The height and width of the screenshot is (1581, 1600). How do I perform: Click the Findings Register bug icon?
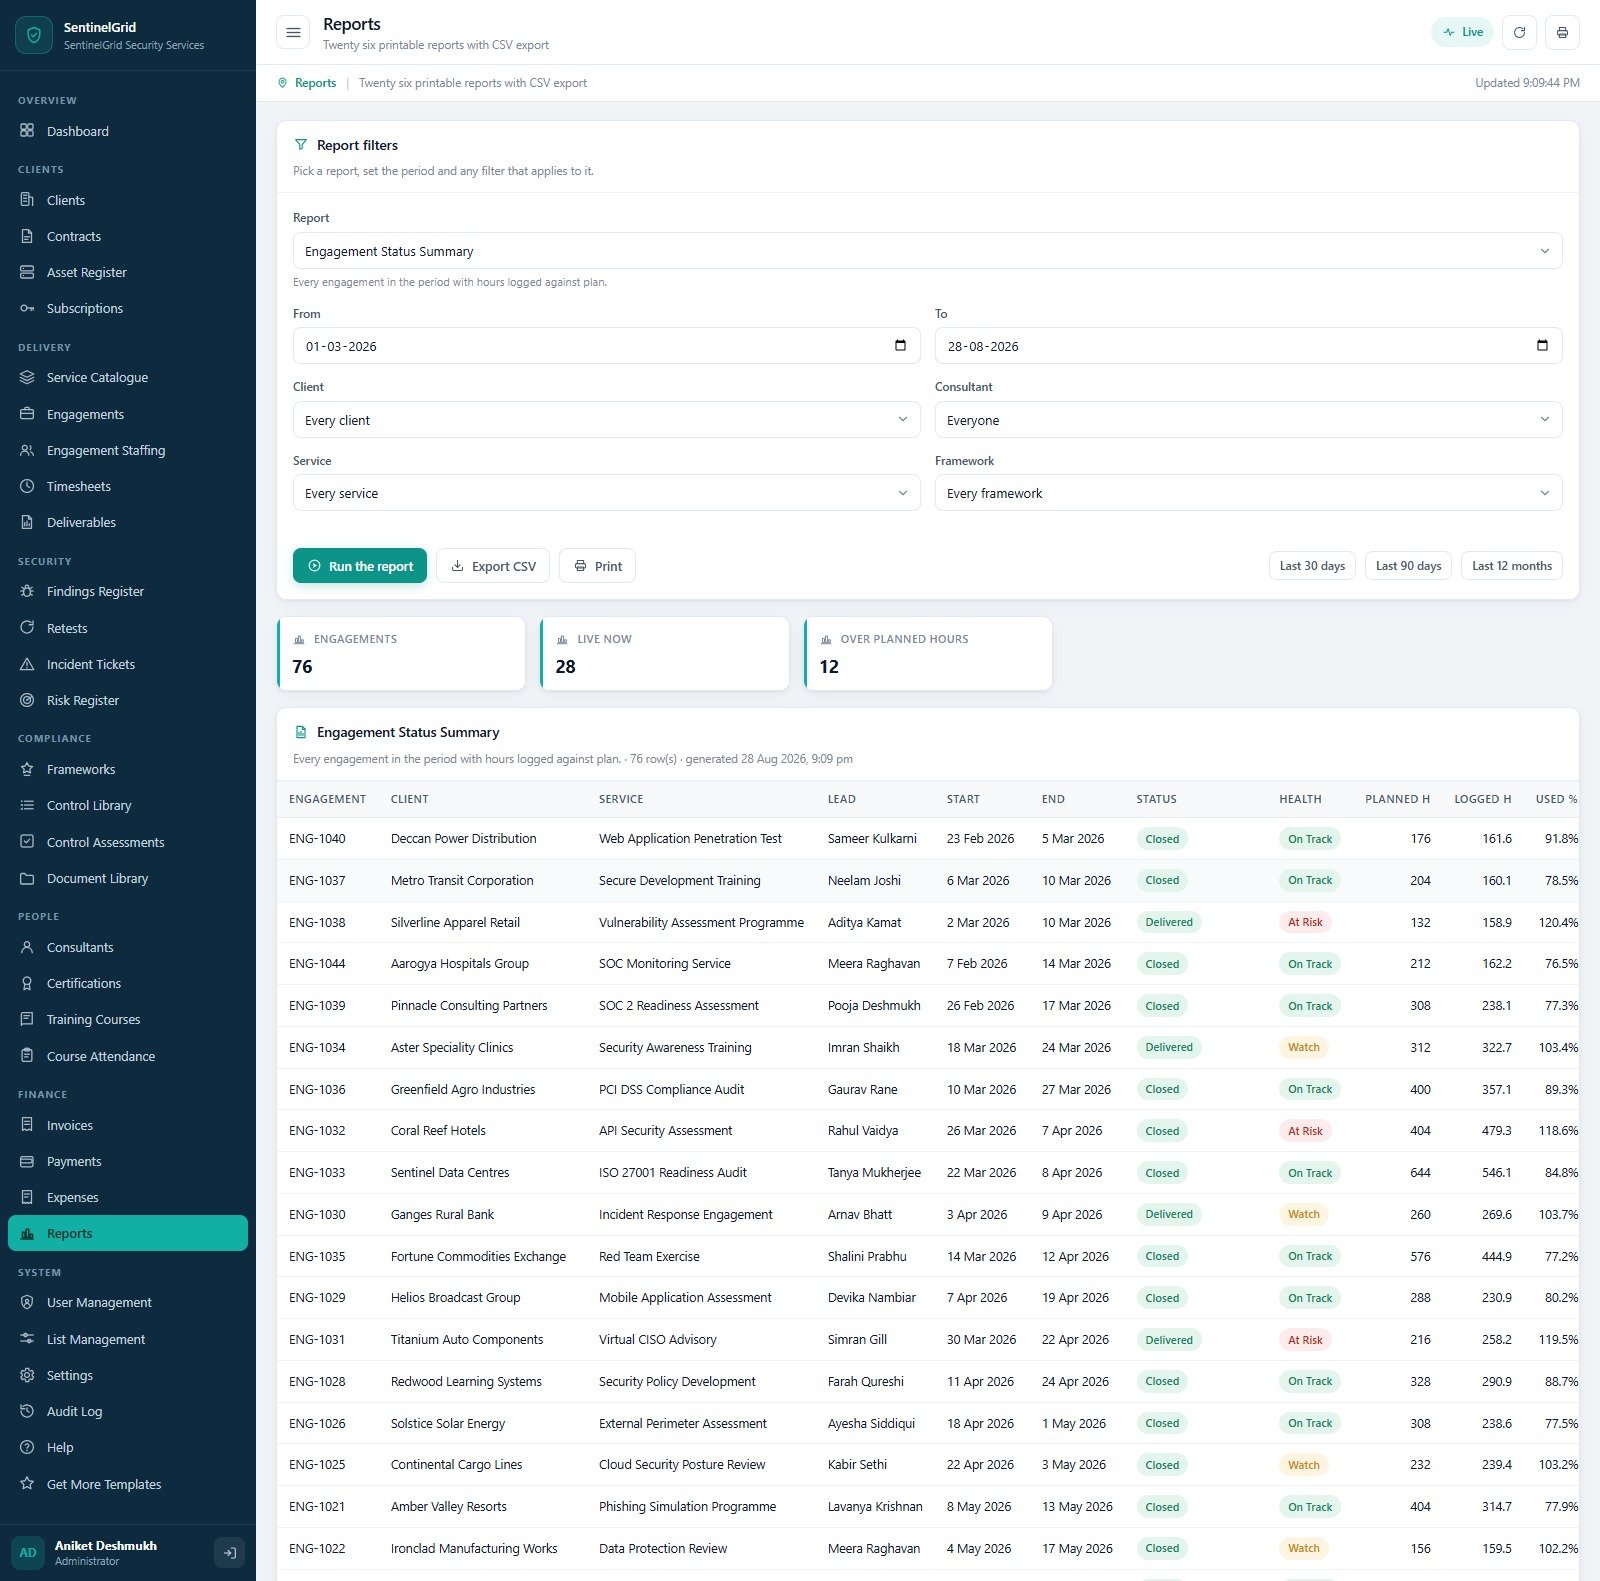click(x=27, y=591)
